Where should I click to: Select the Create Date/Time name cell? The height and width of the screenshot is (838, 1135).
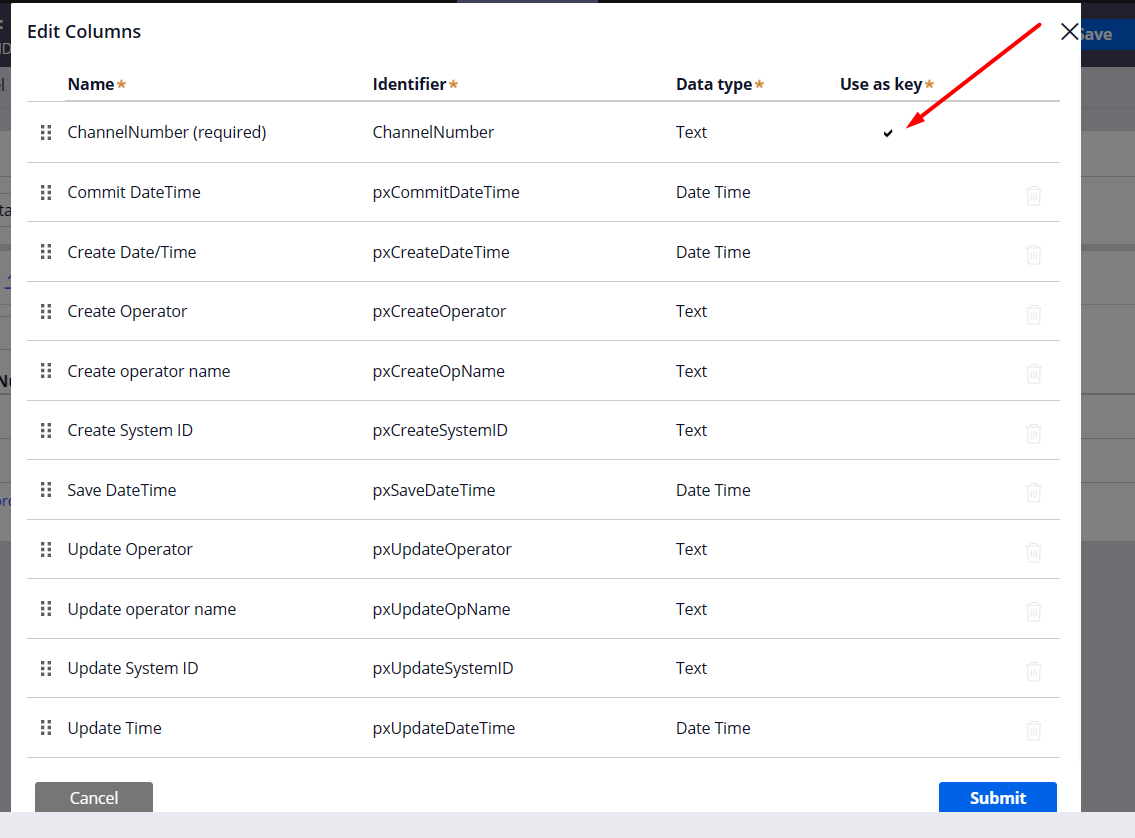point(132,252)
